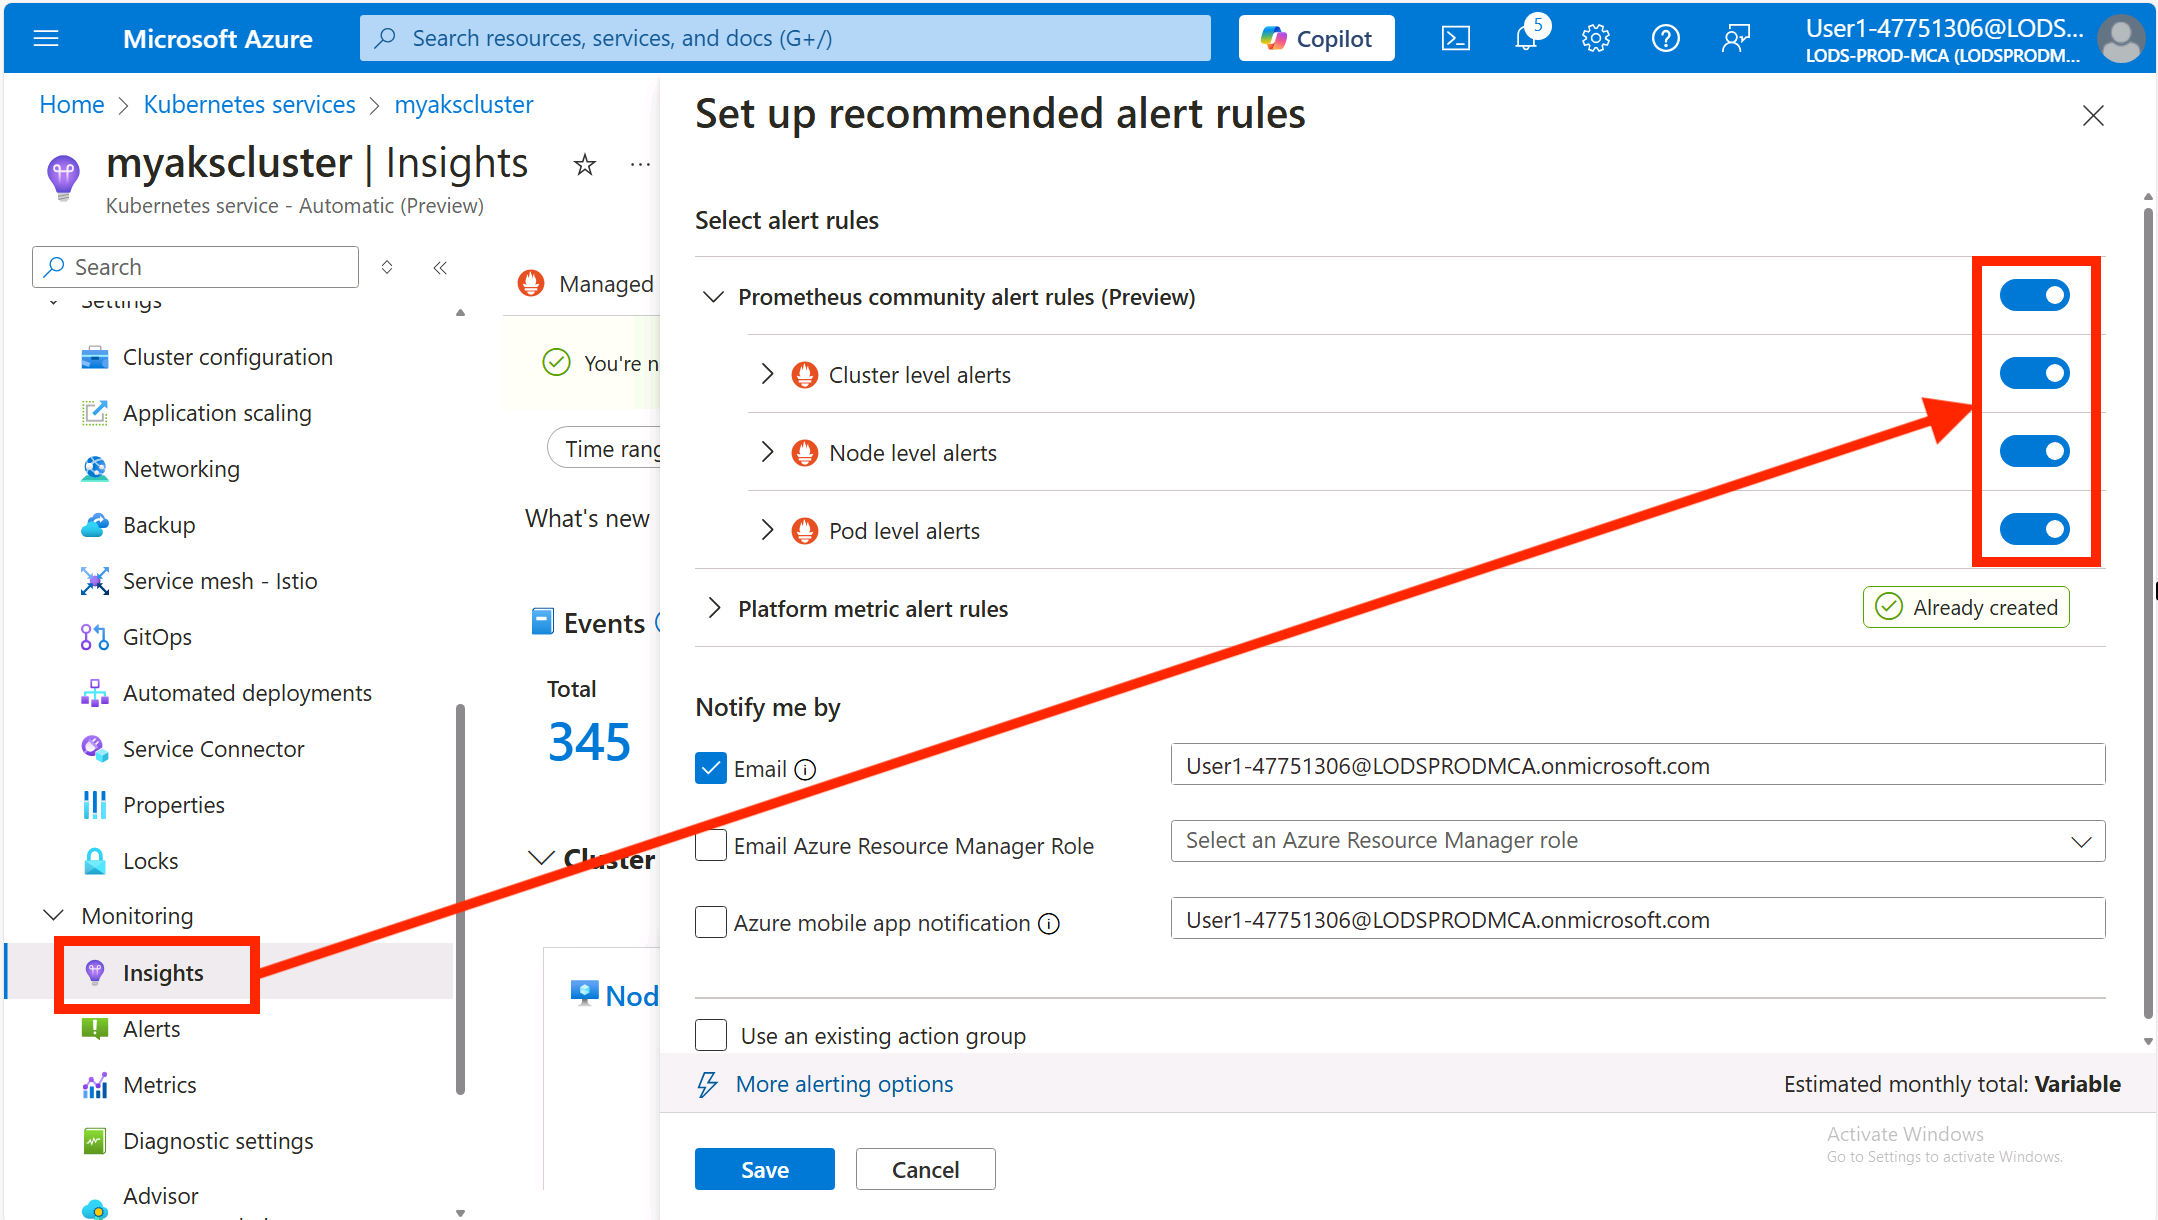Open Insights in the sidebar menu
Screen dimensions: 2158x1220
tap(163, 973)
